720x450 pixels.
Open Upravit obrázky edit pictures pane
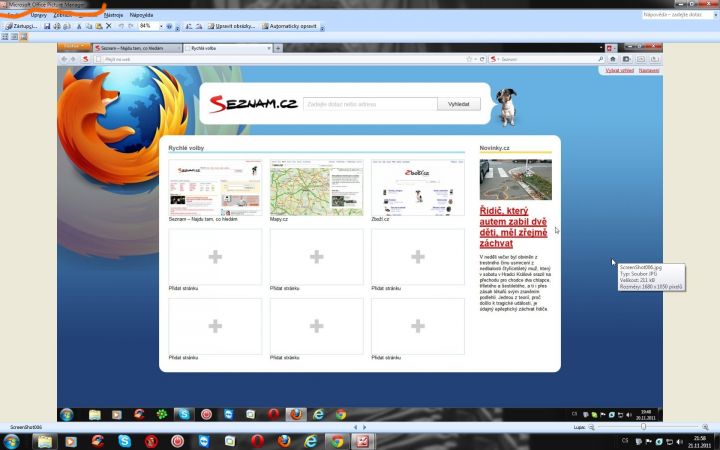point(231,26)
